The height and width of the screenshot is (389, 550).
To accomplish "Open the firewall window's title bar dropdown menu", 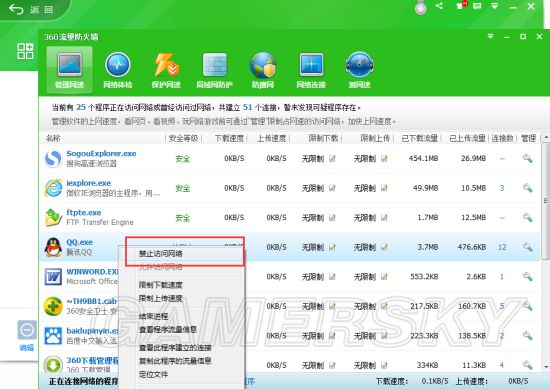I will pyautogui.click(x=490, y=36).
